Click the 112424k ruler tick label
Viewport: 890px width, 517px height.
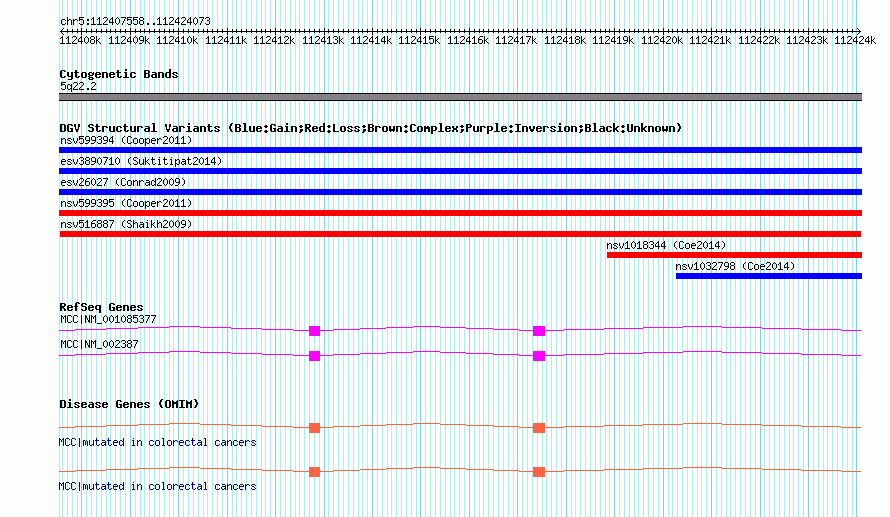855,40
